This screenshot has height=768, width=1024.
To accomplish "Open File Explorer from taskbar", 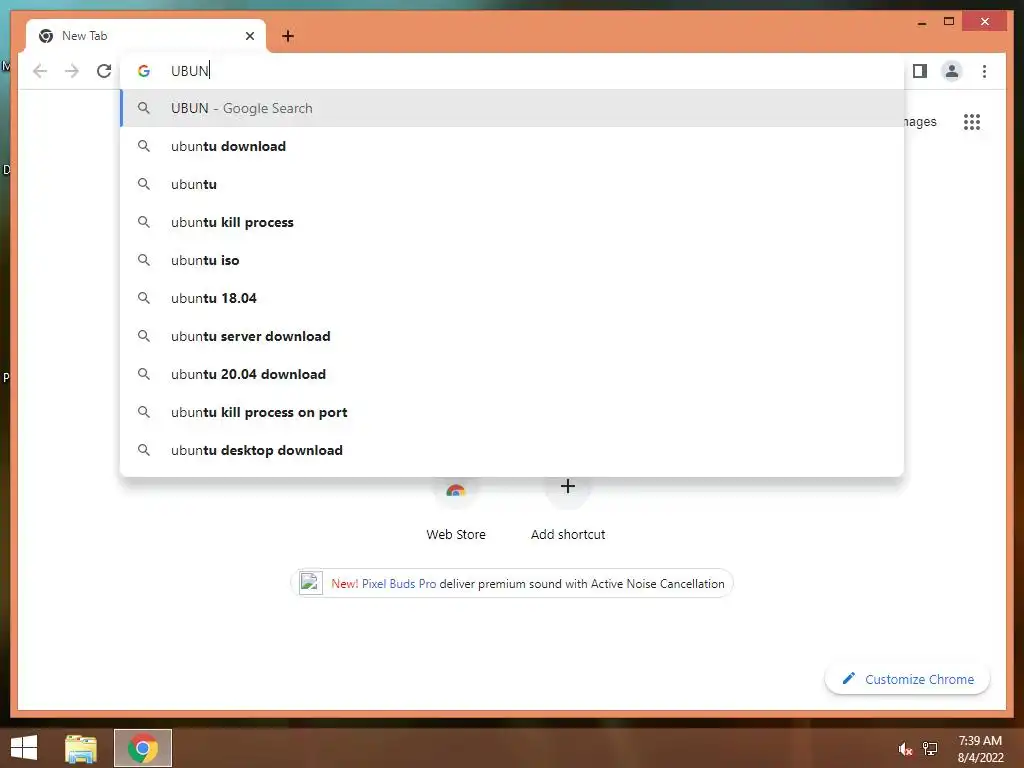I will (81, 748).
